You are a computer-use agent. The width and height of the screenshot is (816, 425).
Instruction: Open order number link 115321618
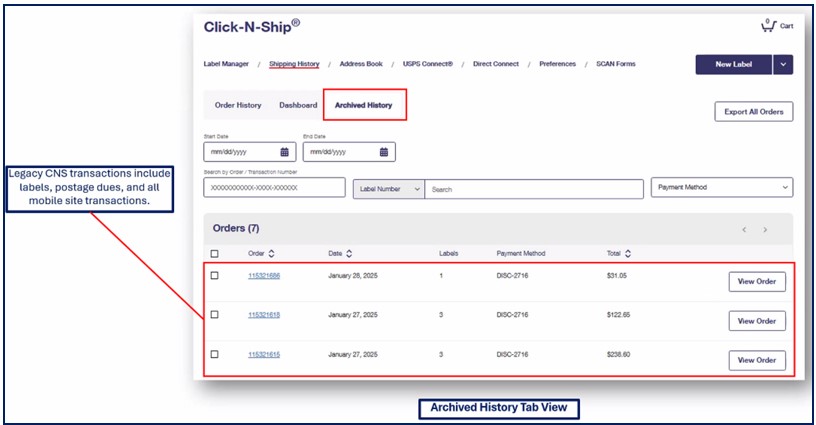click(264, 315)
